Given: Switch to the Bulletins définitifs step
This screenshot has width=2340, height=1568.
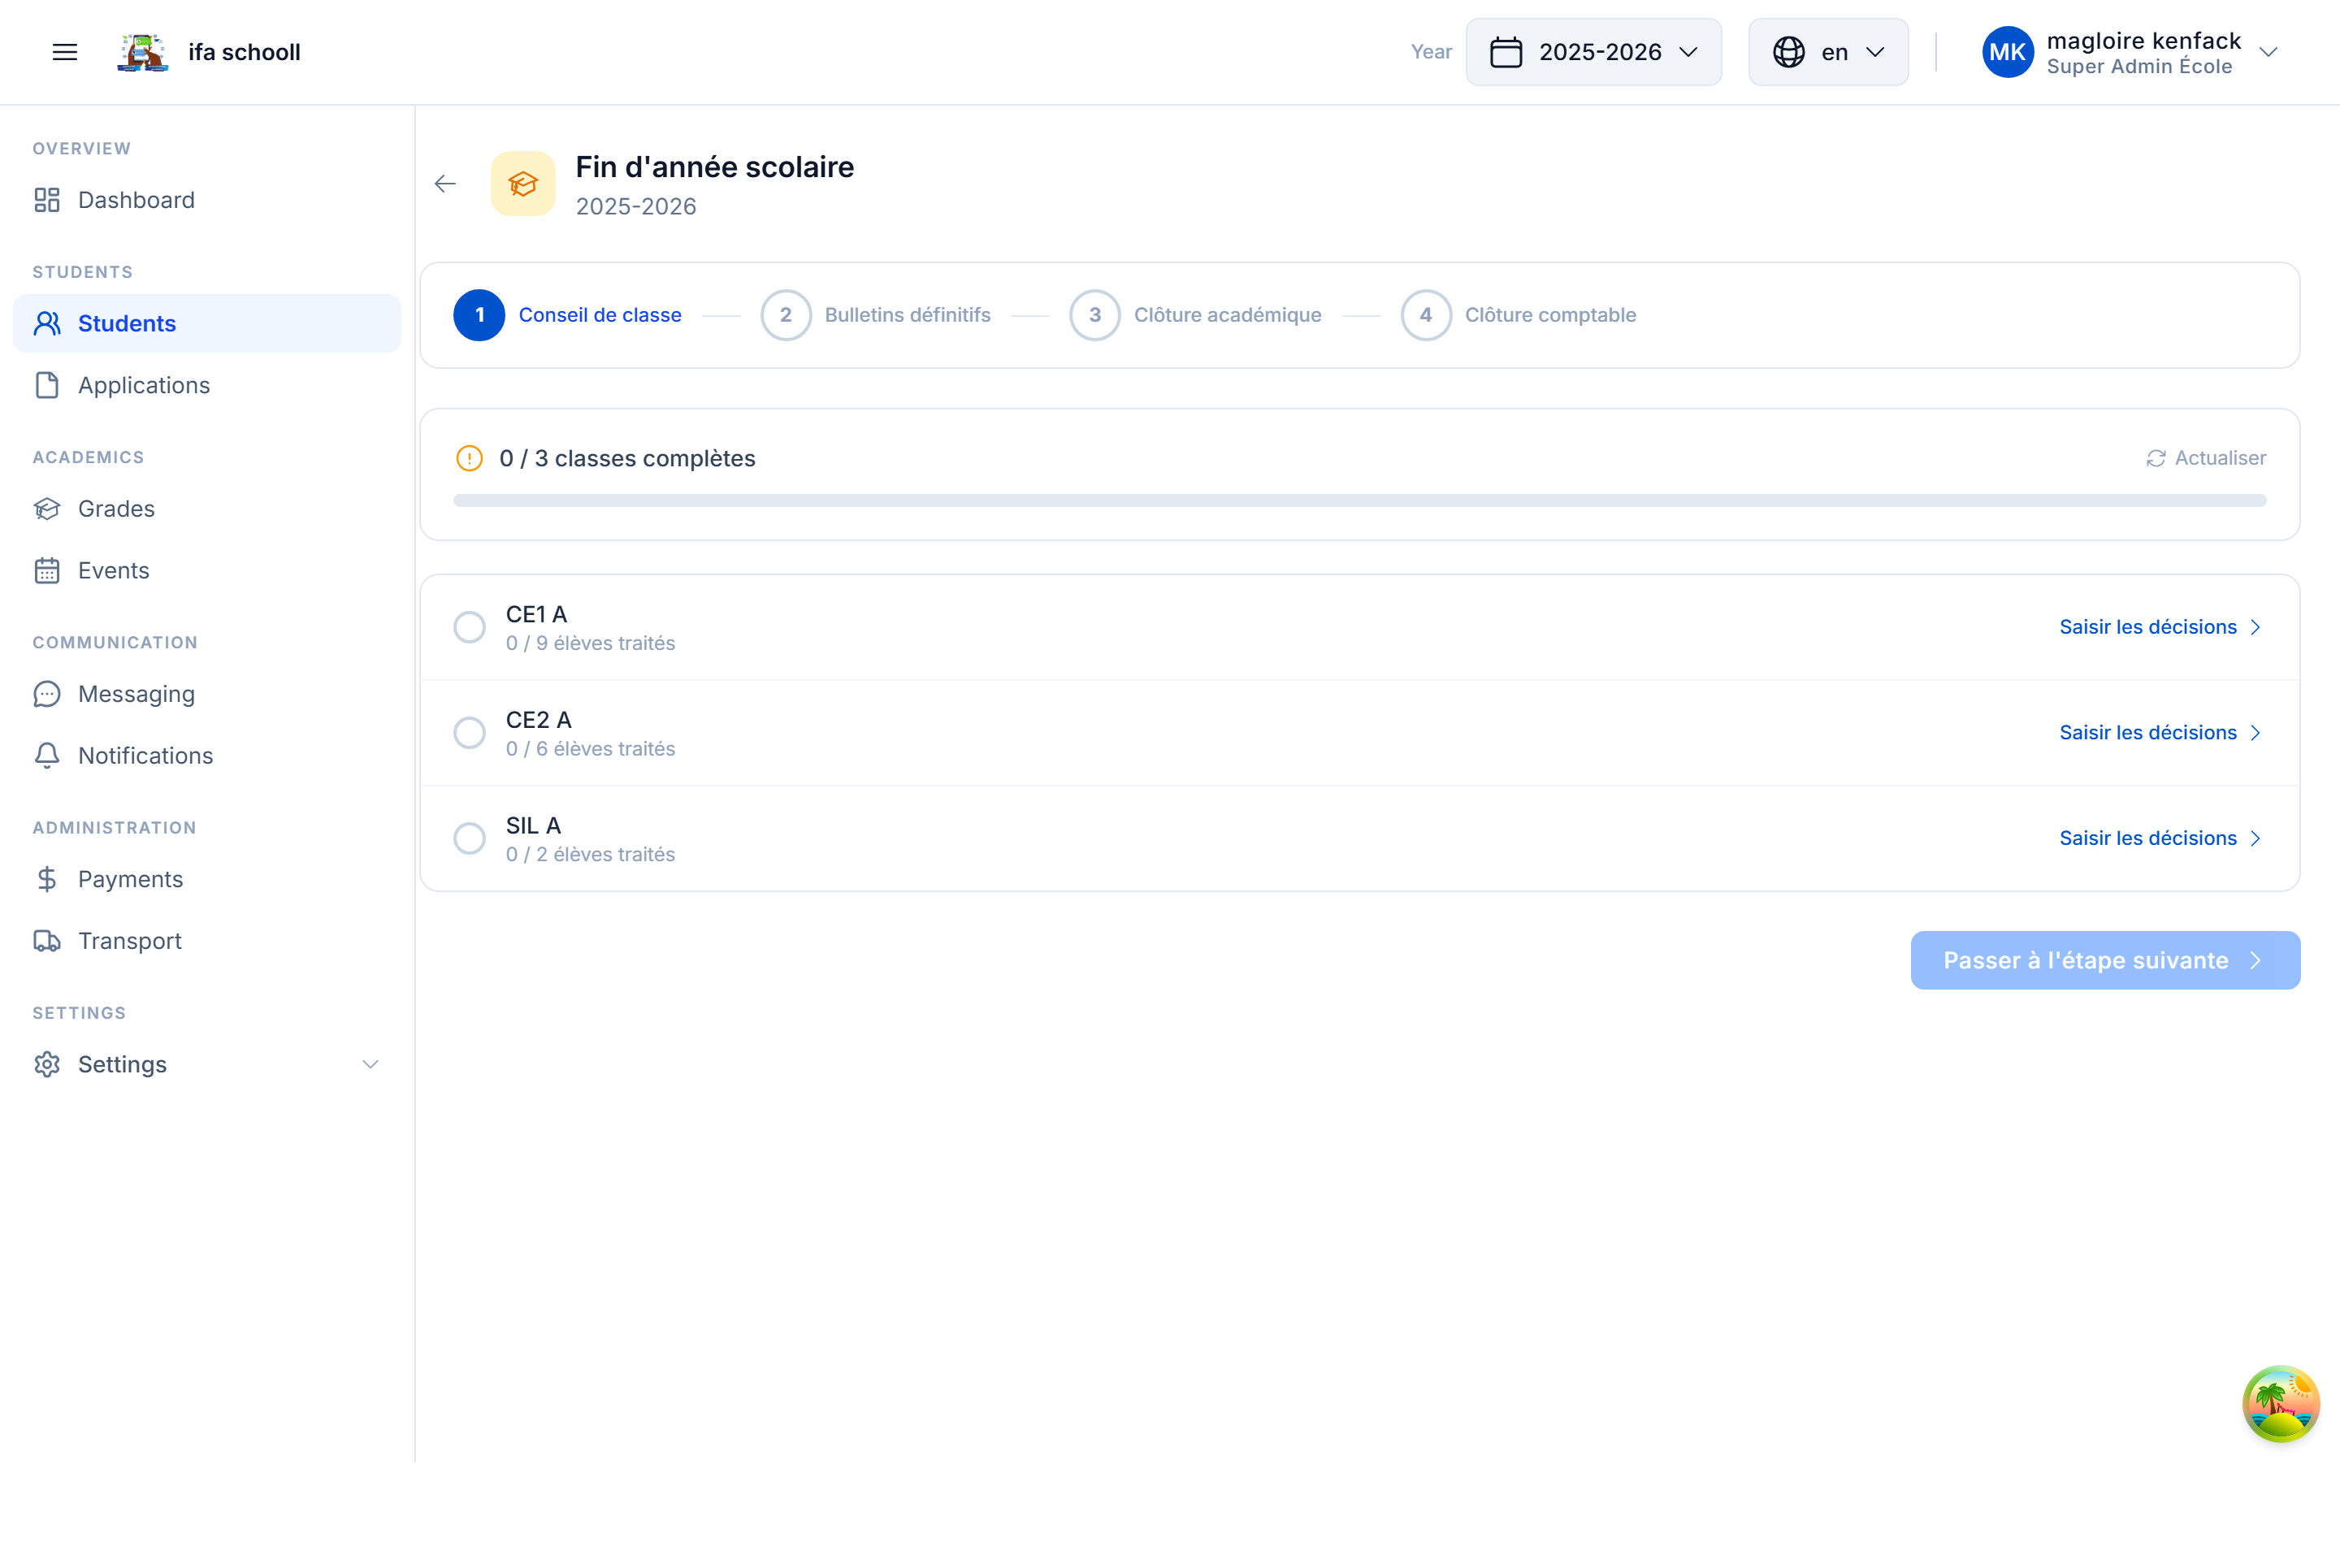Looking at the screenshot, I should 907,314.
